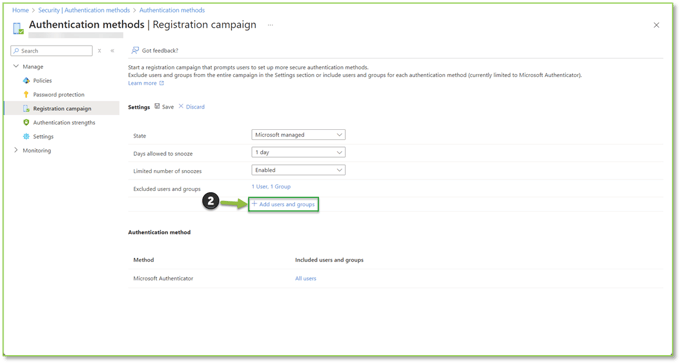Open the State dropdown
681x364 pixels.
[x=298, y=135]
